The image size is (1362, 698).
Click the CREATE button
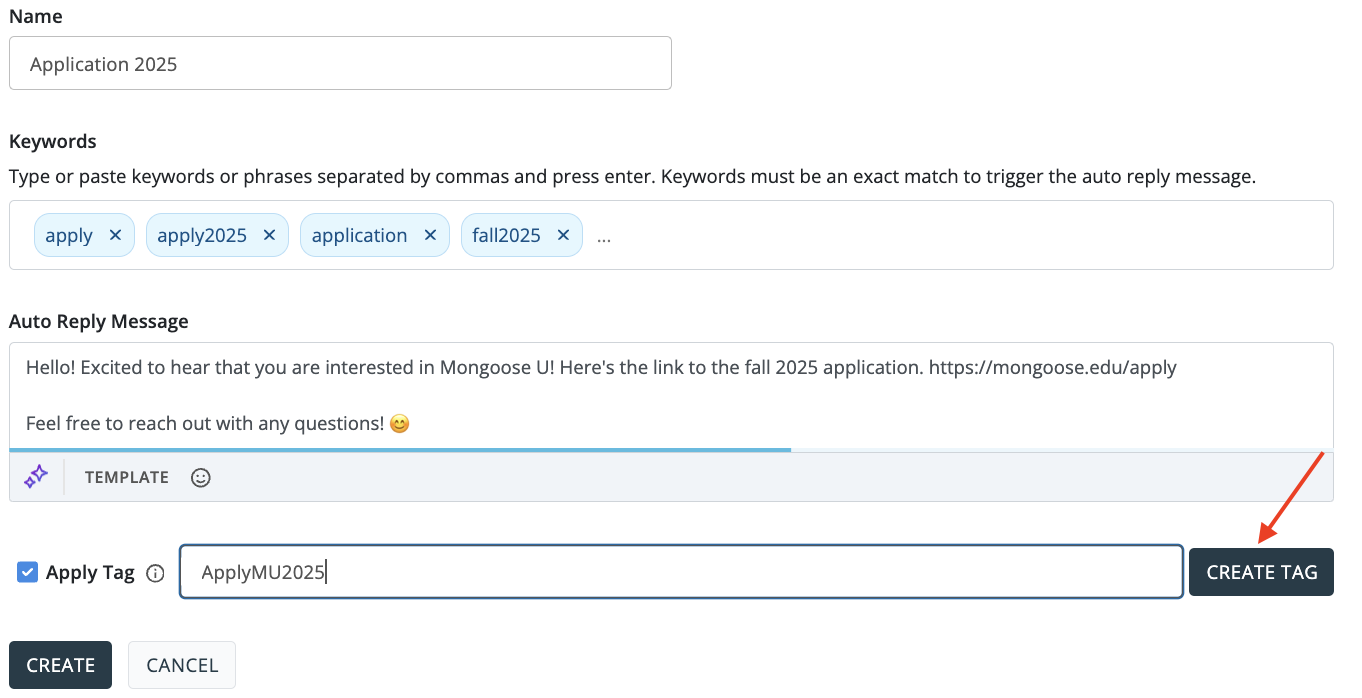(60, 665)
